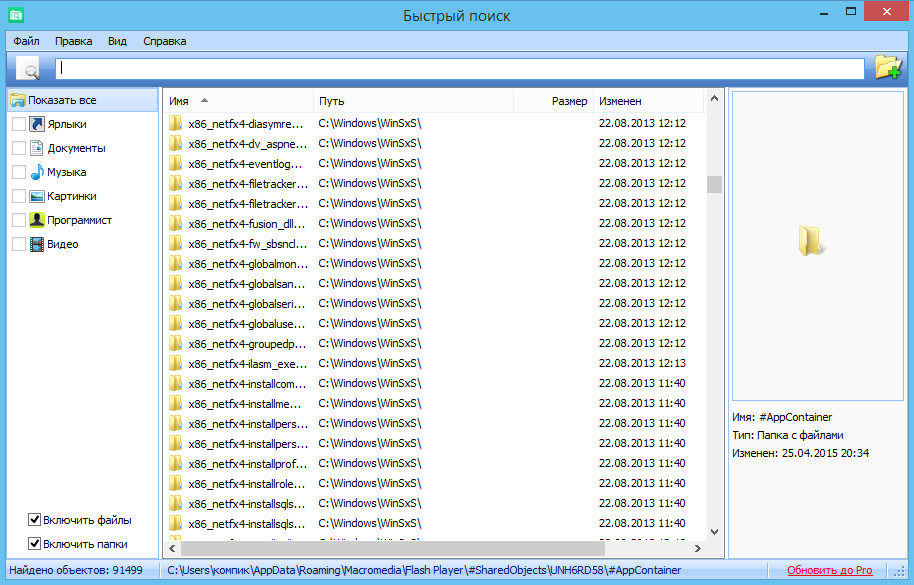This screenshot has width=914, height=585.
Task: Click folder icon of x86_netfx4-dv_aspne… row
Action: [x=175, y=143]
